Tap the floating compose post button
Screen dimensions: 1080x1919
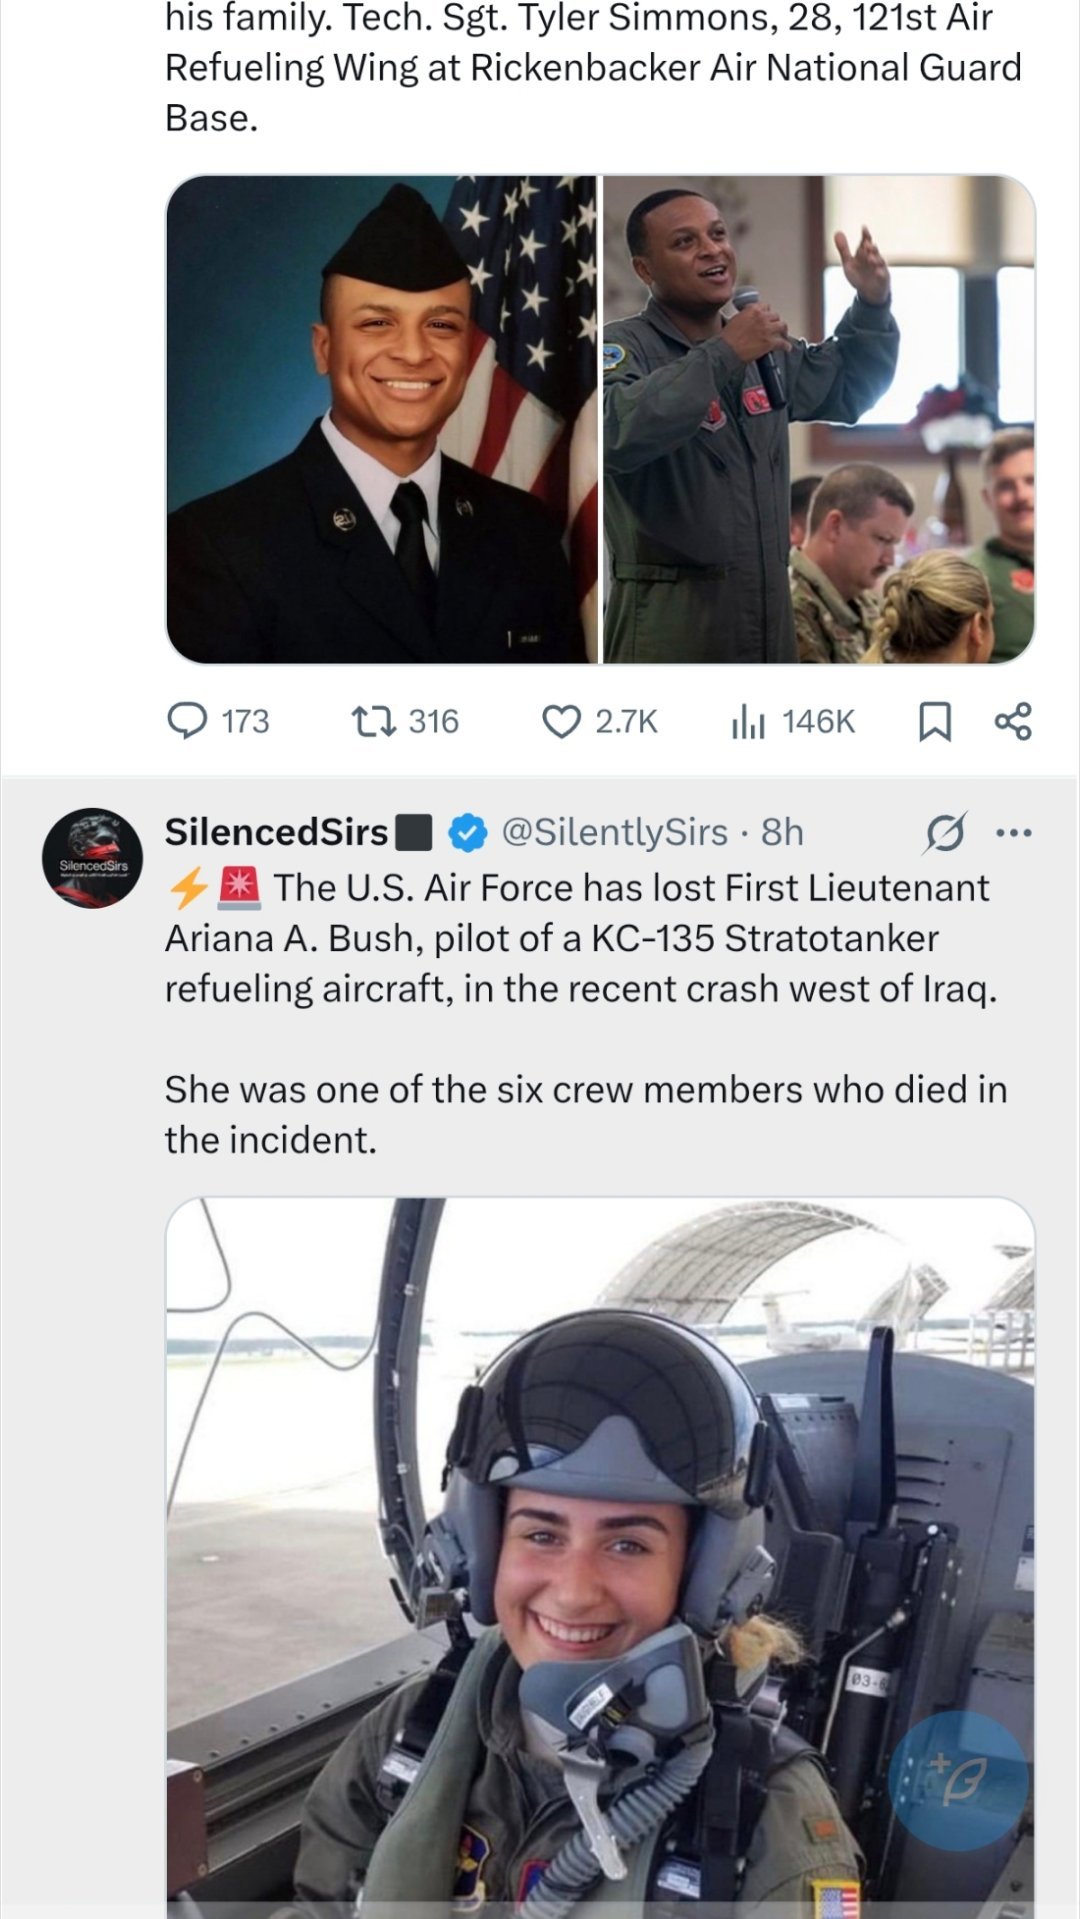957,1779
